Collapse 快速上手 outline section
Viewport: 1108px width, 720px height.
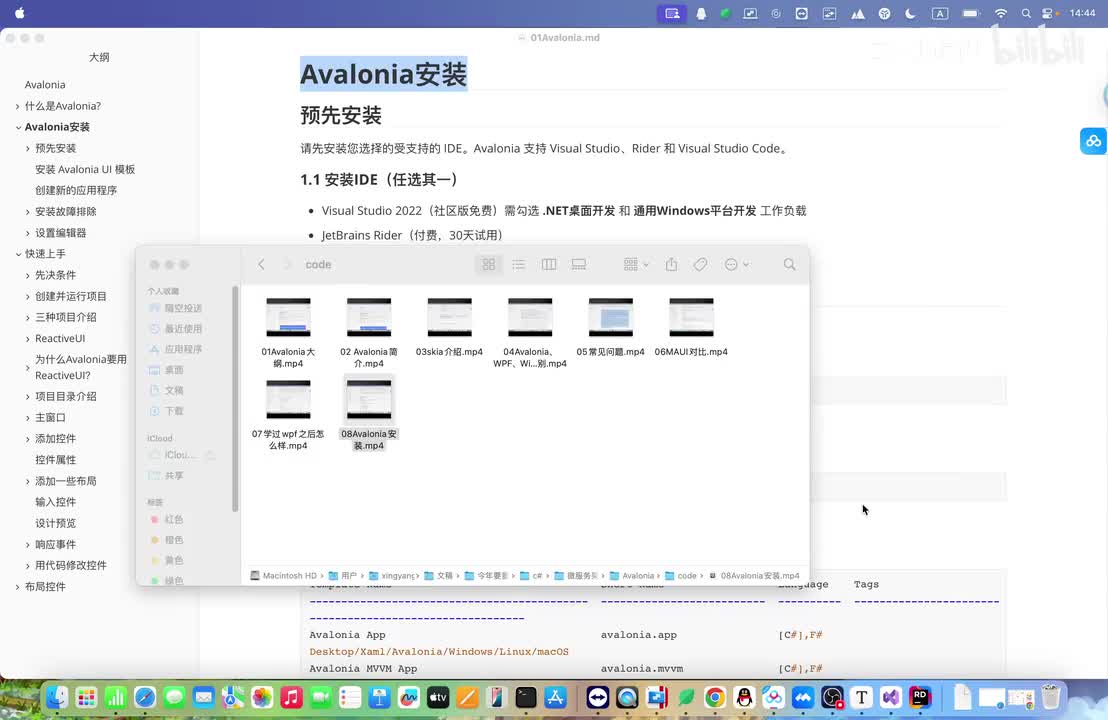18,254
